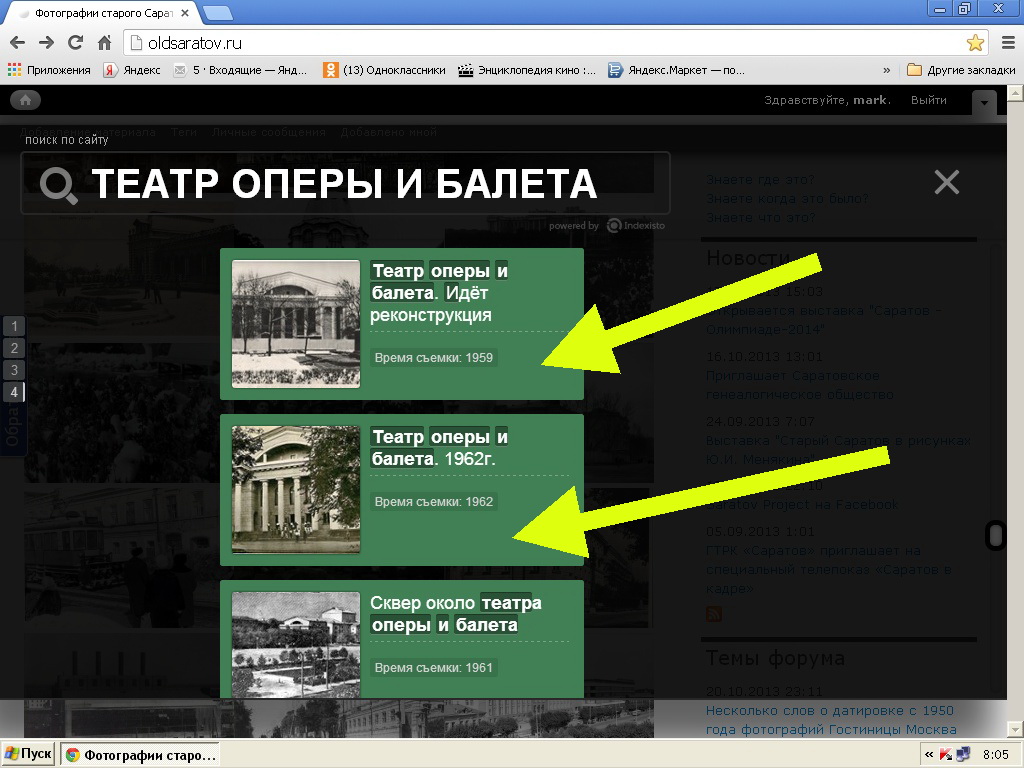Click the site home icon in the top bar
The width and height of the screenshot is (1024, 768).
pyautogui.click(x=25, y=100)
